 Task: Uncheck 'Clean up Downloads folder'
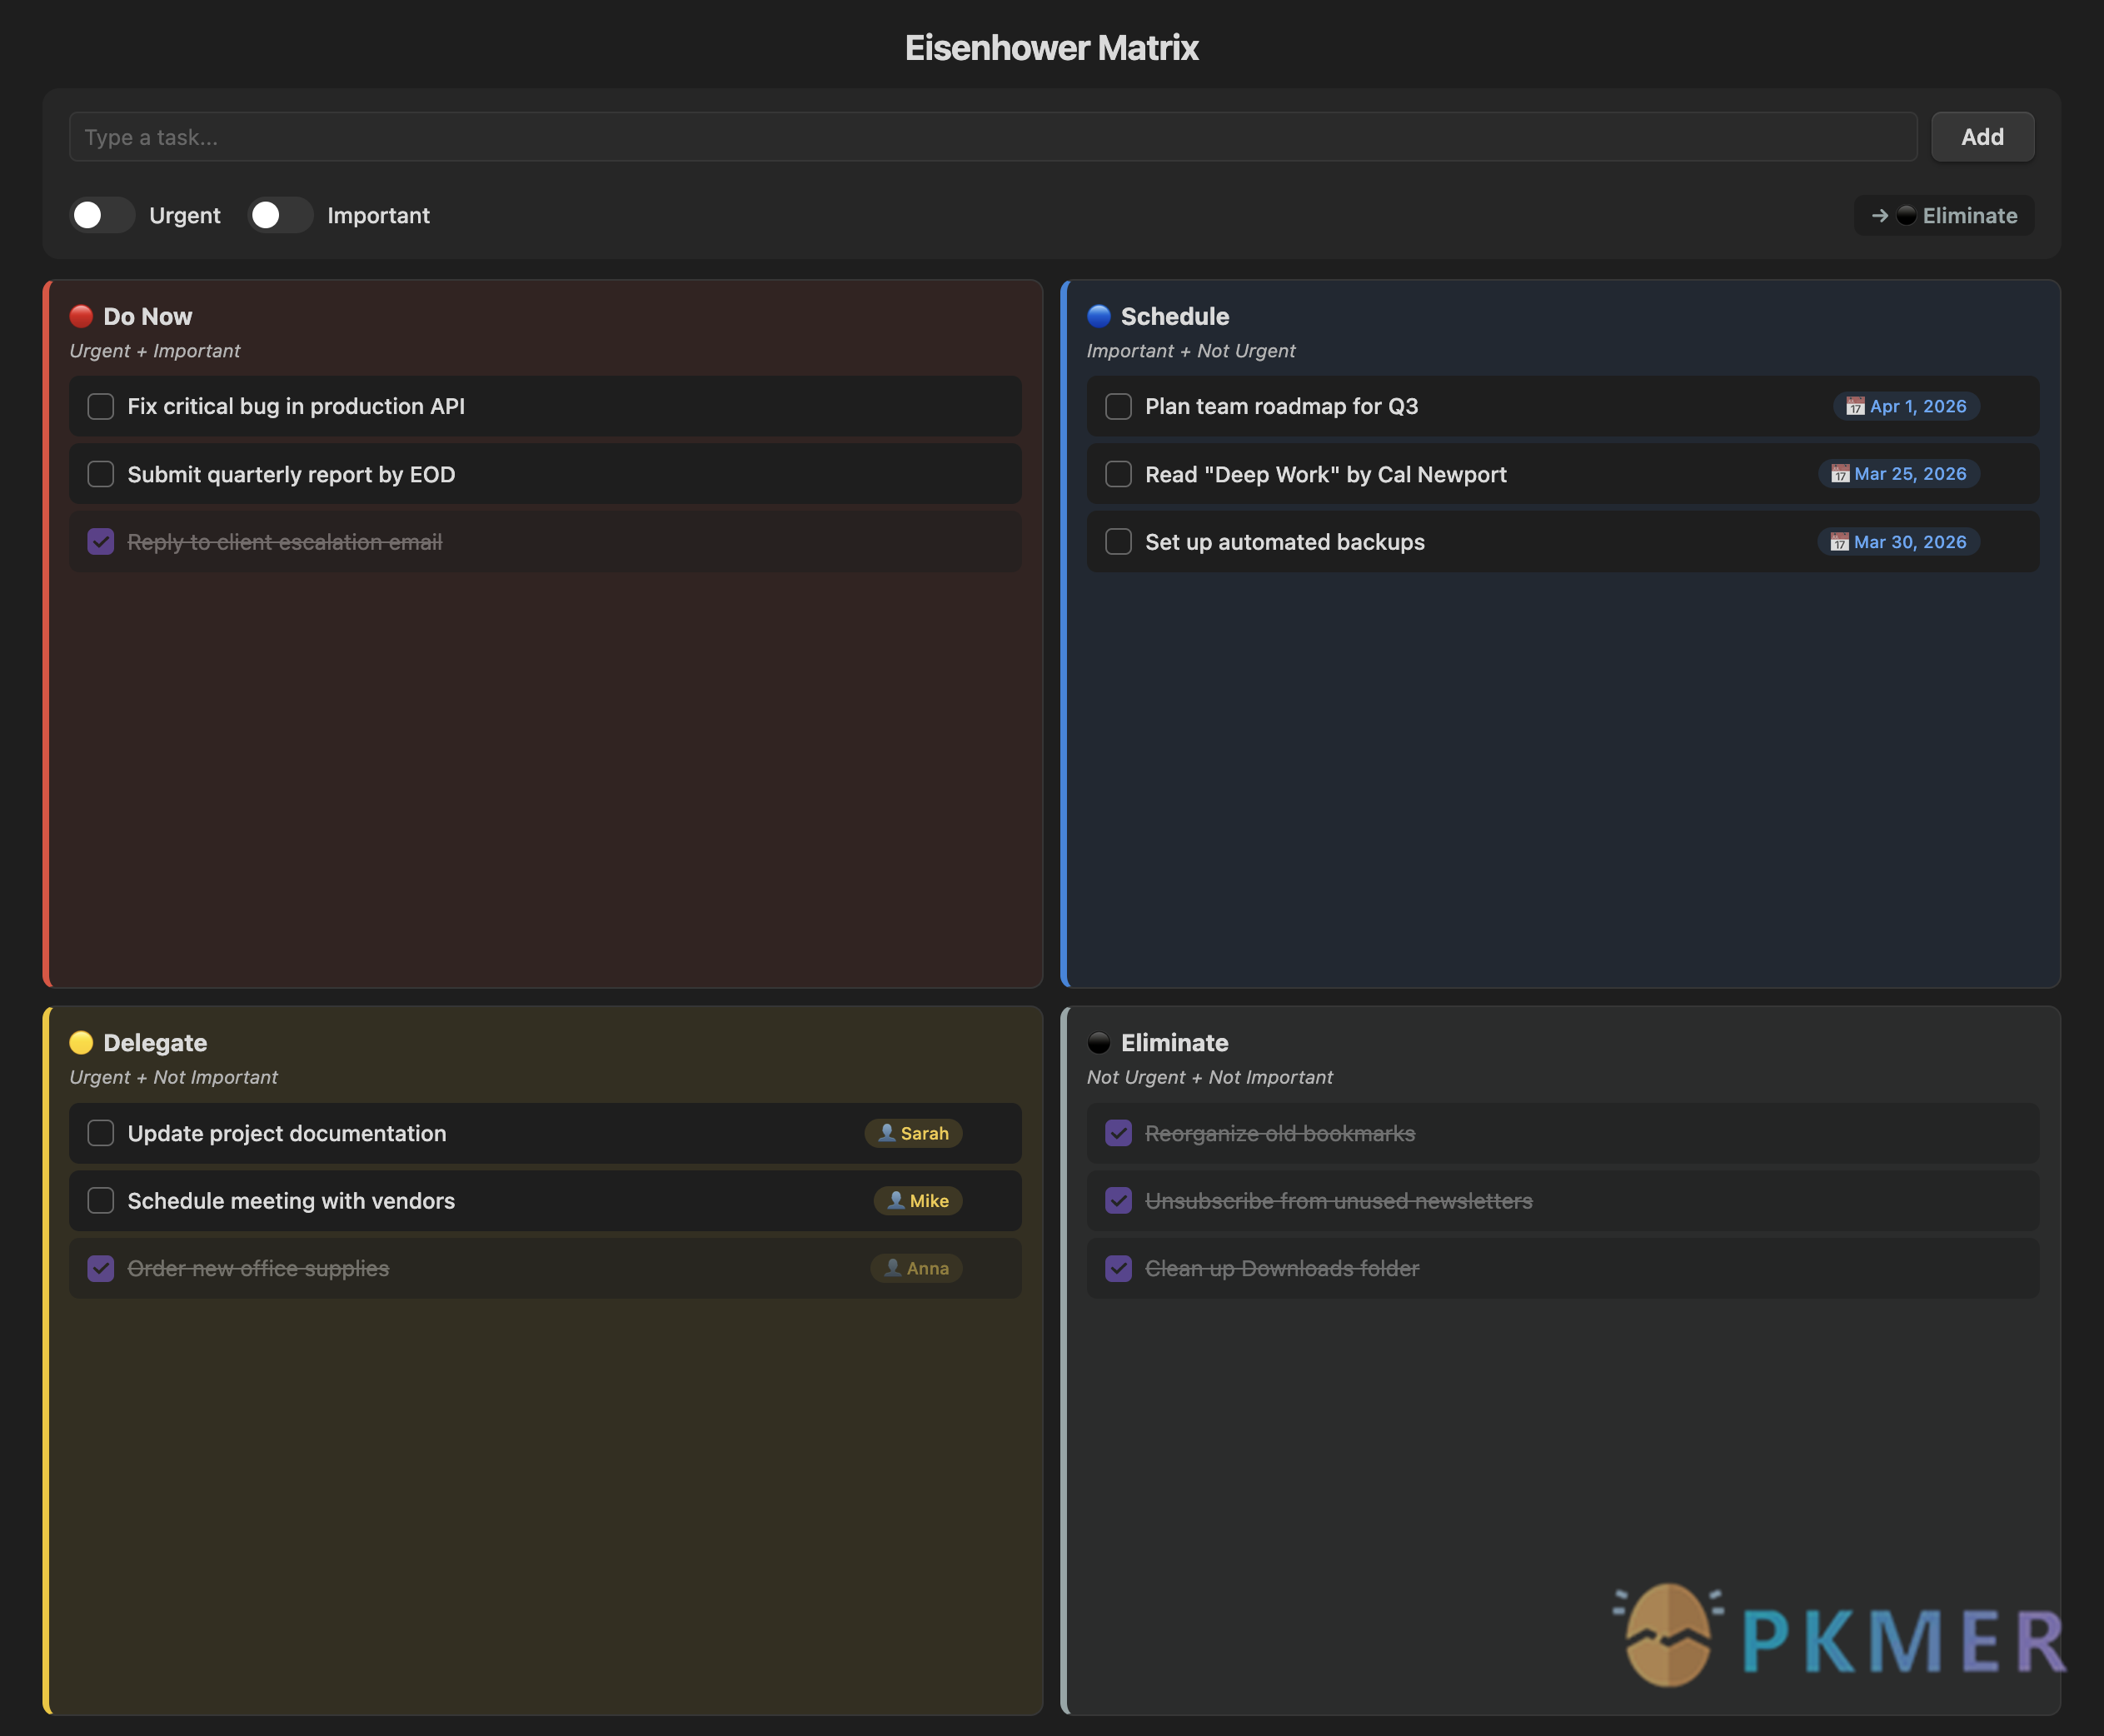1118,1268
